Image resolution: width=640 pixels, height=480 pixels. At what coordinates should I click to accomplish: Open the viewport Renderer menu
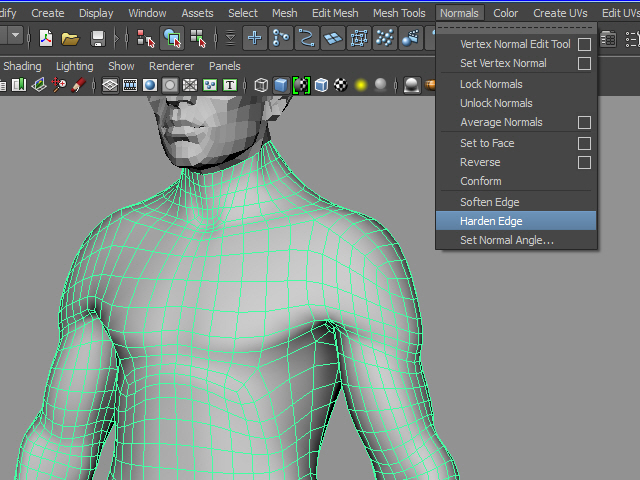click(171, 66)
